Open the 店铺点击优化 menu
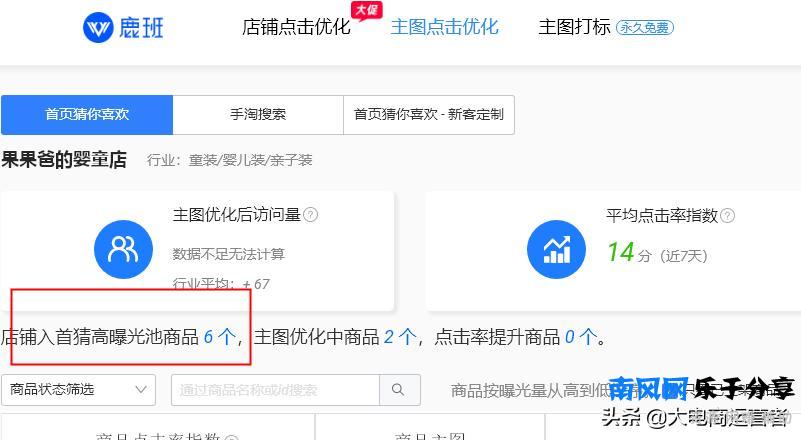This screenshot has width=801, height=440. point(296,27)
